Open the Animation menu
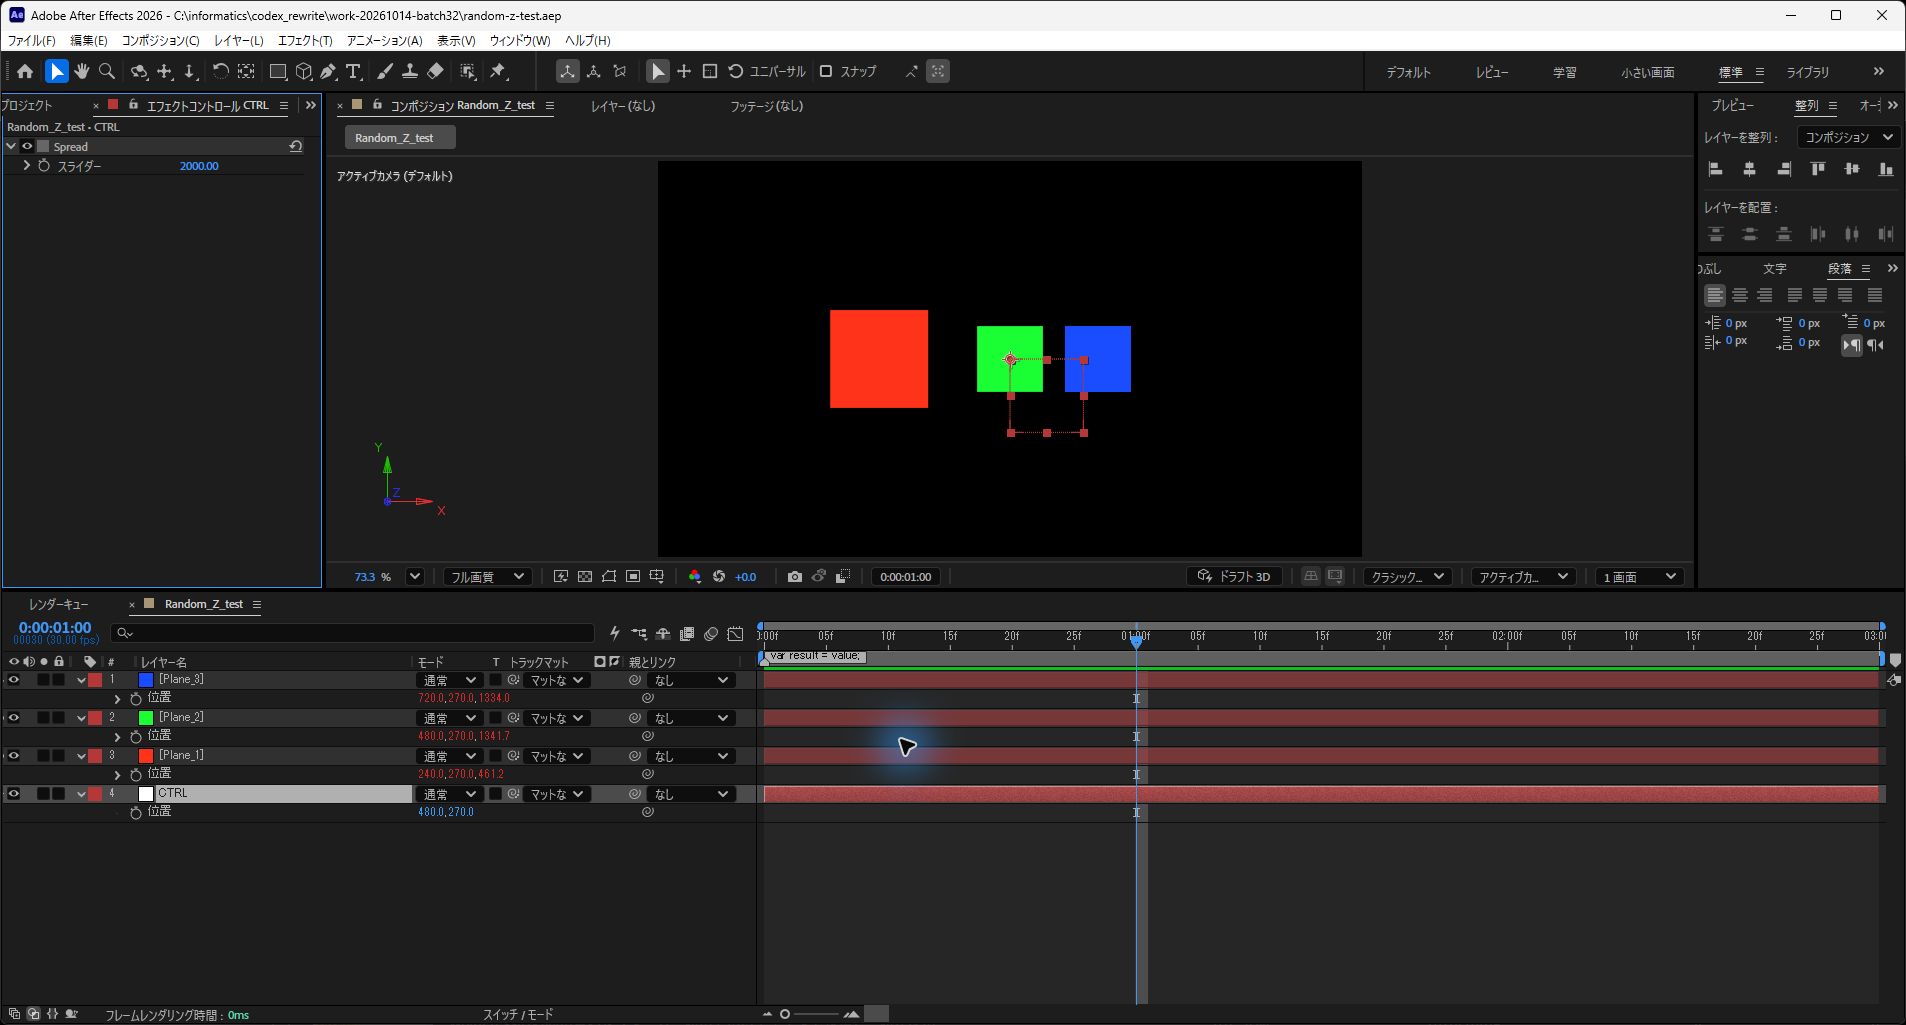This screenshot has width=1906, height=1025. tap(384, 40)
